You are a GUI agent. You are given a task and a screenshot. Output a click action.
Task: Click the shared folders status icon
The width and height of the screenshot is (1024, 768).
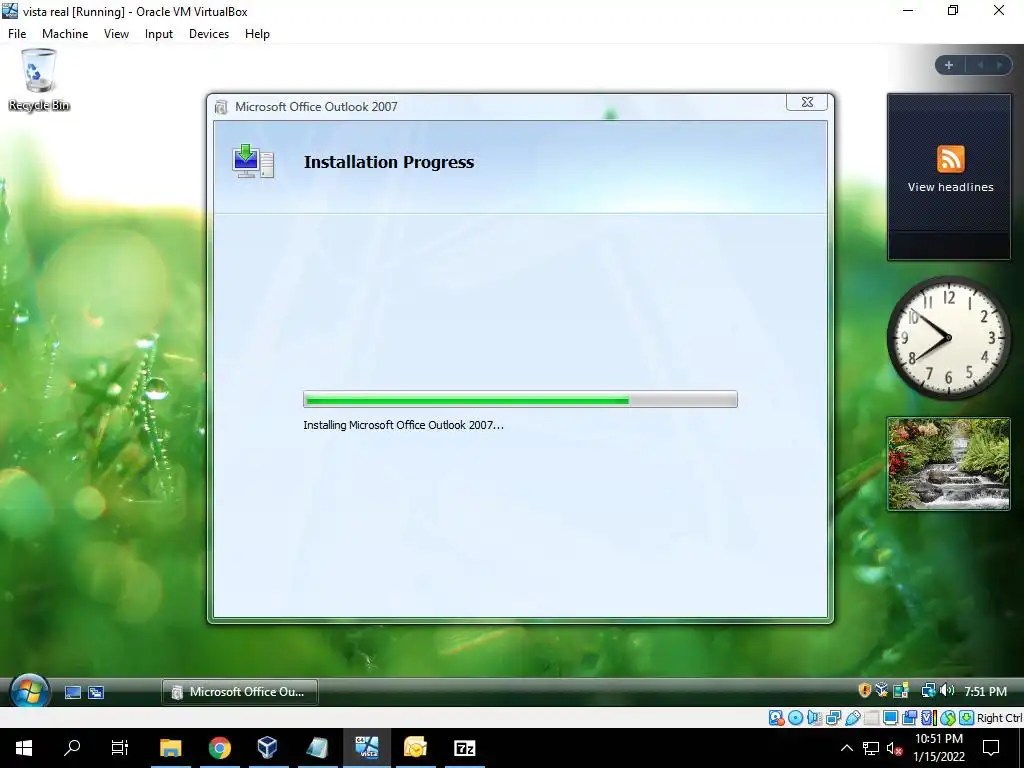tap(871, 718)
